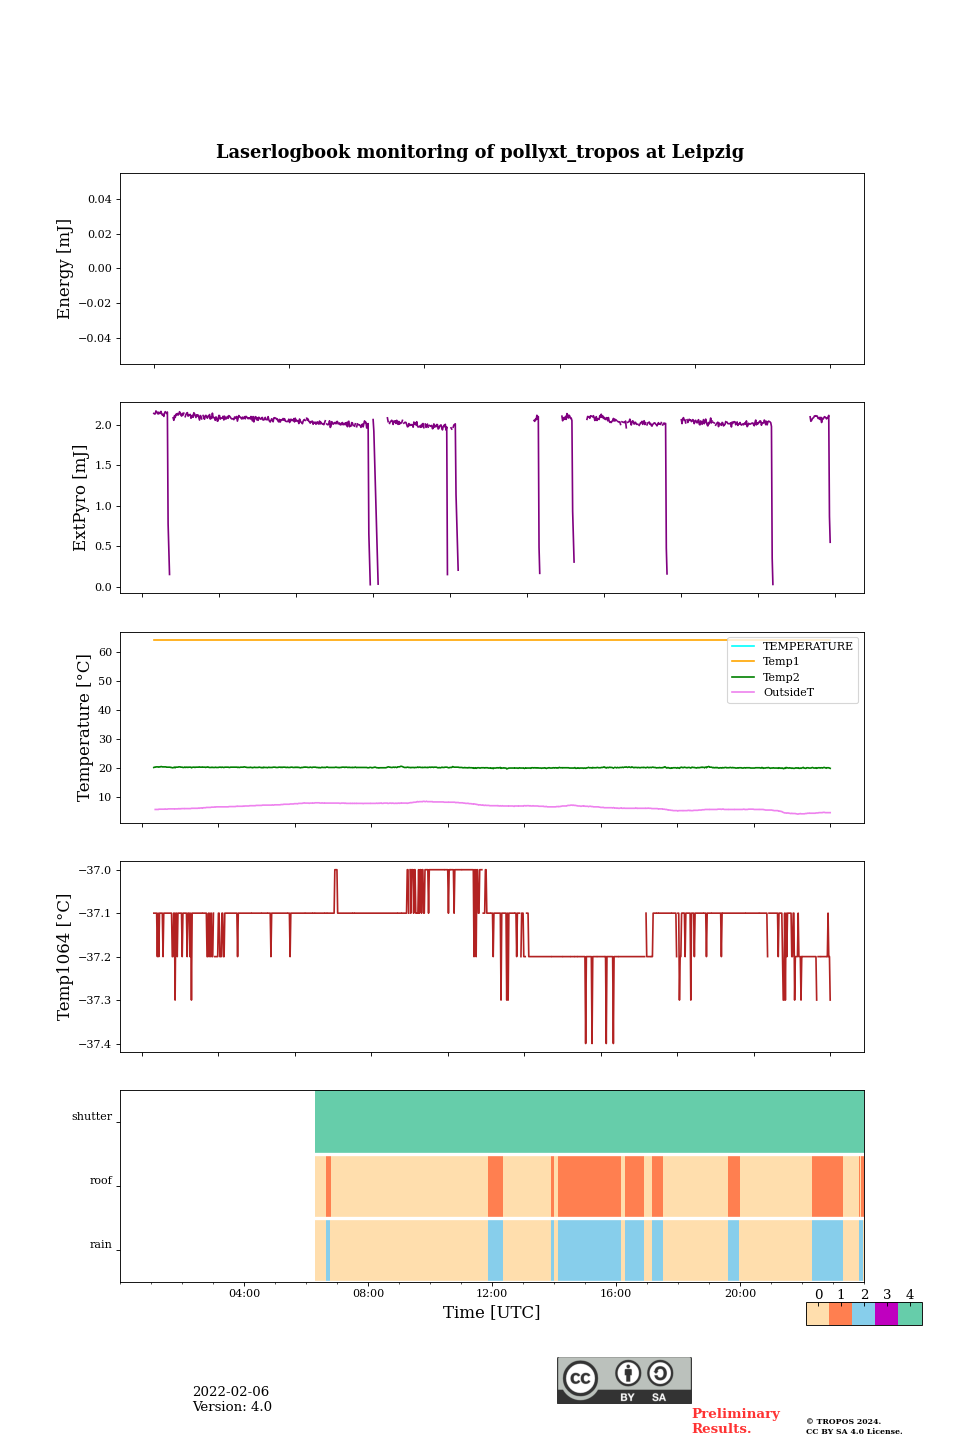Pick the blue color swatch labeled 2
Screen dimensions: 960x1440
pyautogui.click(x=863, y=1314)
